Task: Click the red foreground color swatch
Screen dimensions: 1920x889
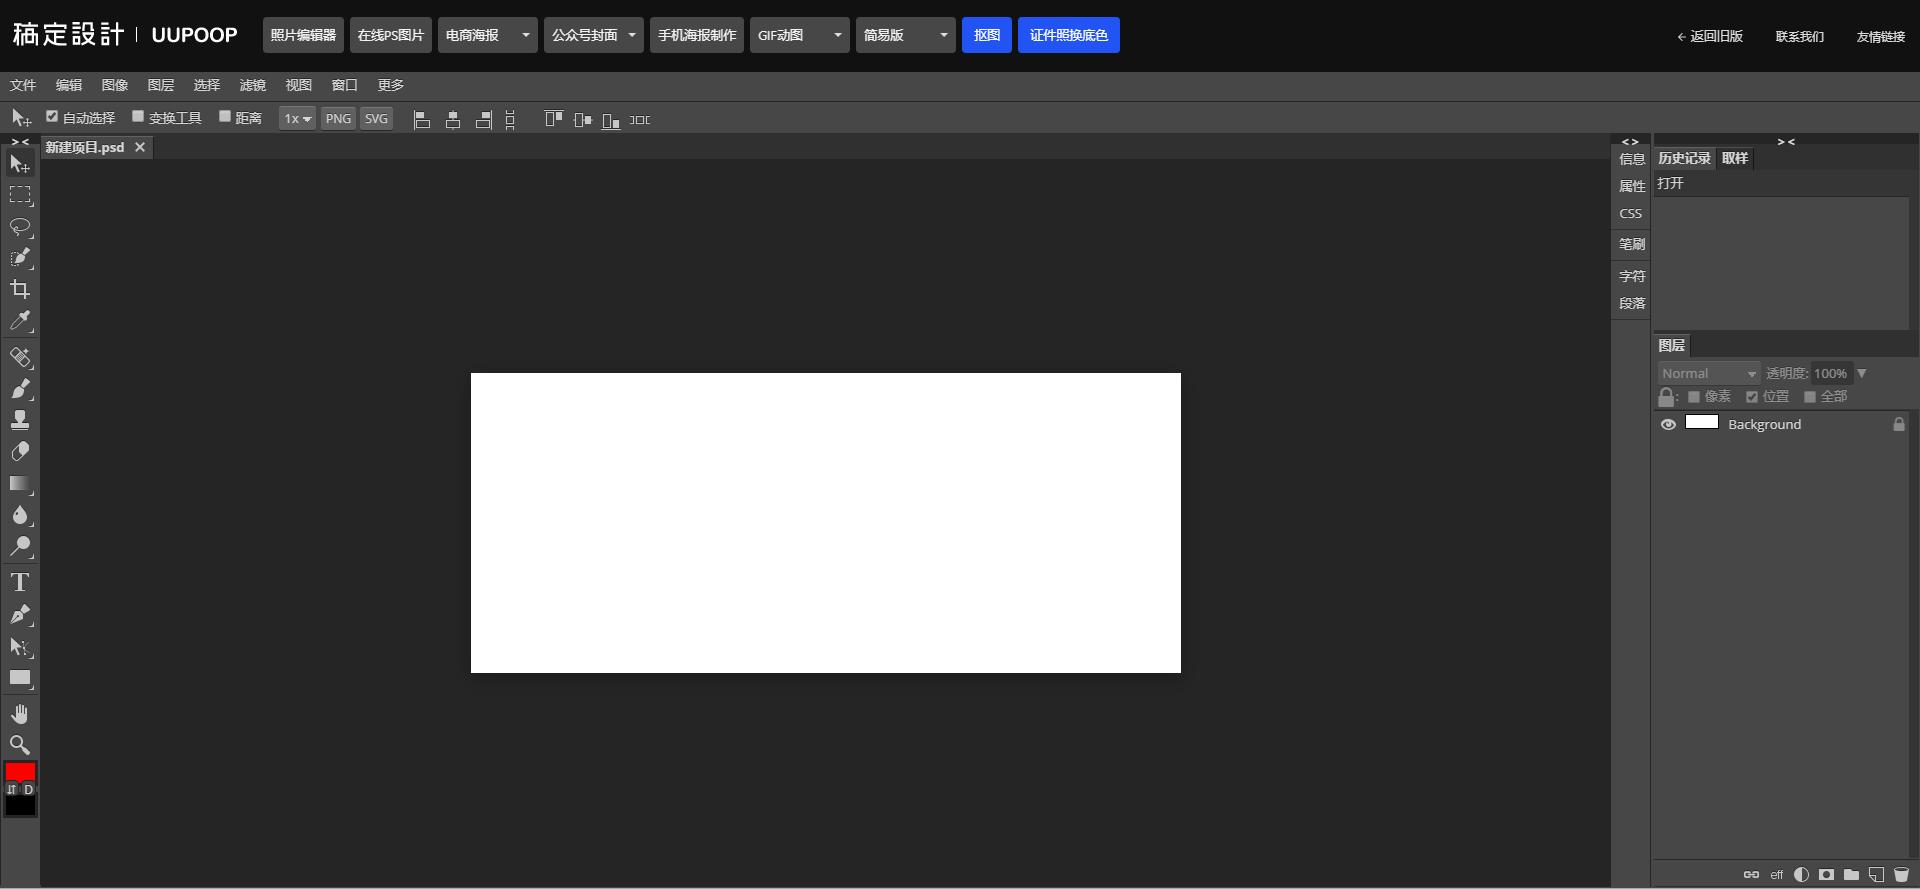Action: click(x=20, y=771)
